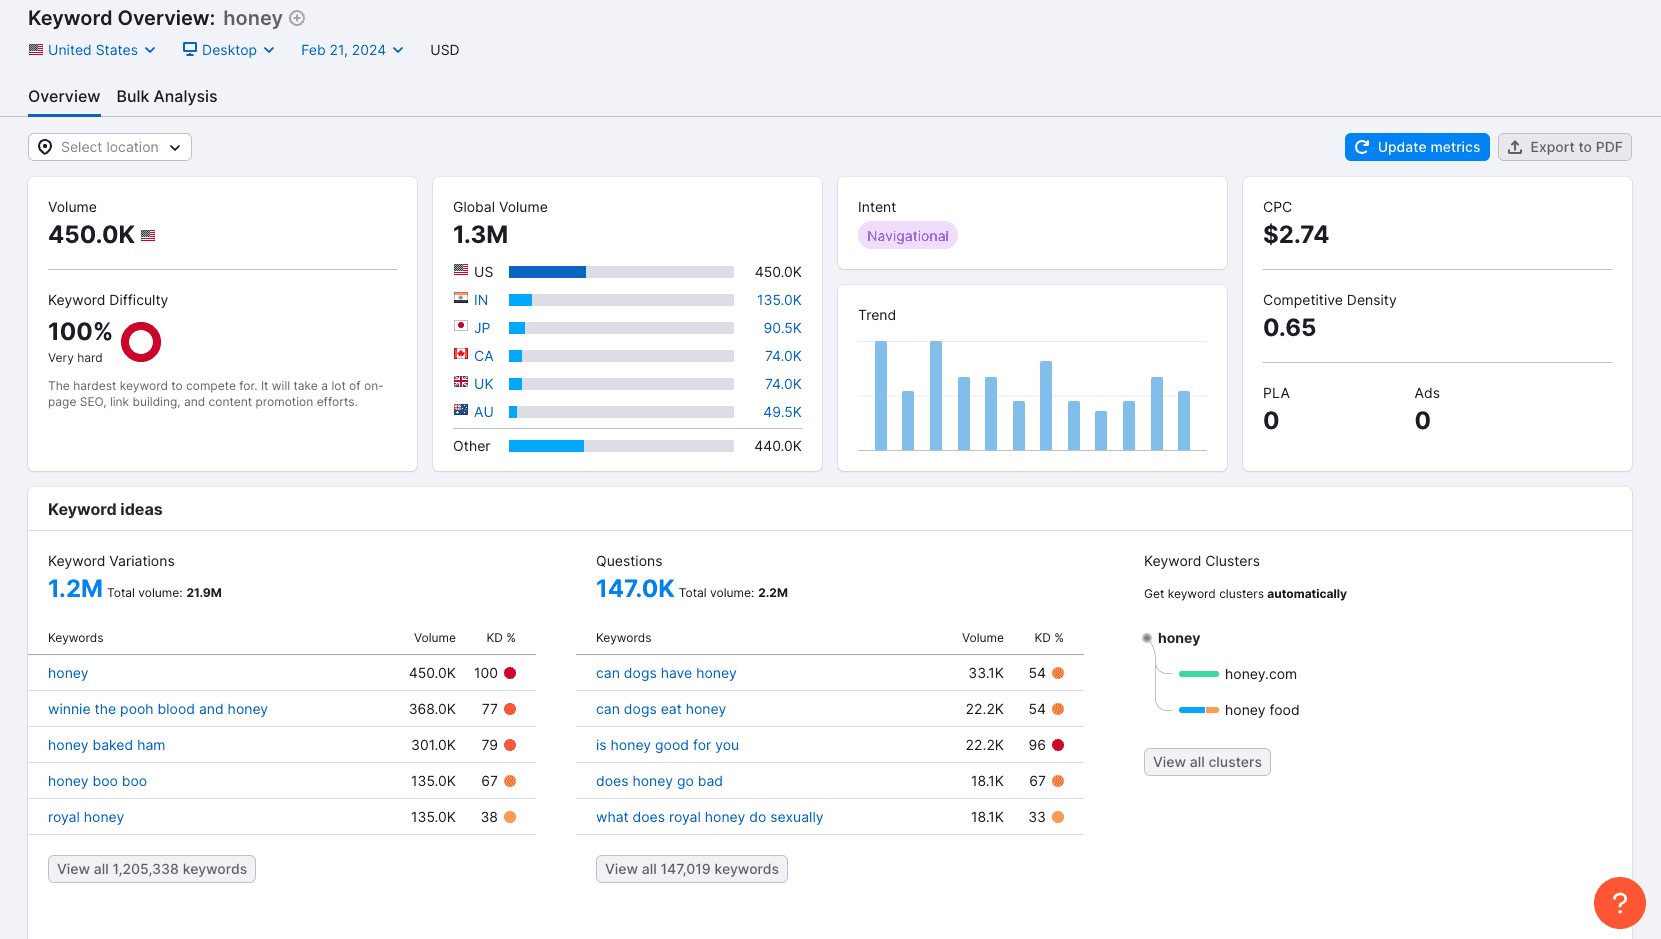The width and height of the screenshot is (1661, 939).
Task: Click the red help question mark button
Action: pyautogui.click(x=1619, y=902)
